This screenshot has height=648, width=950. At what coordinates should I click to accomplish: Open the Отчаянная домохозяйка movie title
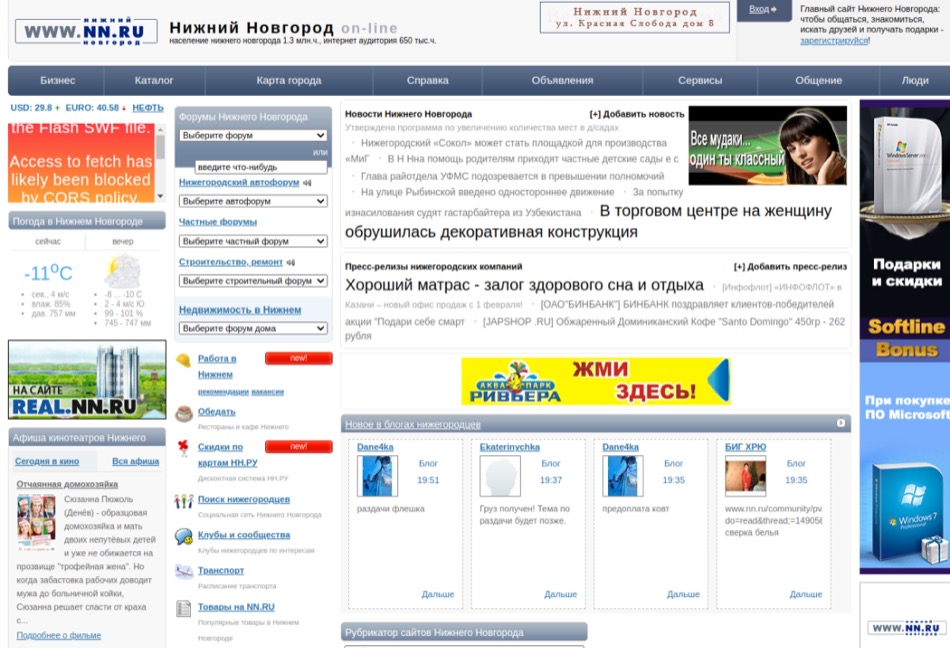(x=67, y=484)
